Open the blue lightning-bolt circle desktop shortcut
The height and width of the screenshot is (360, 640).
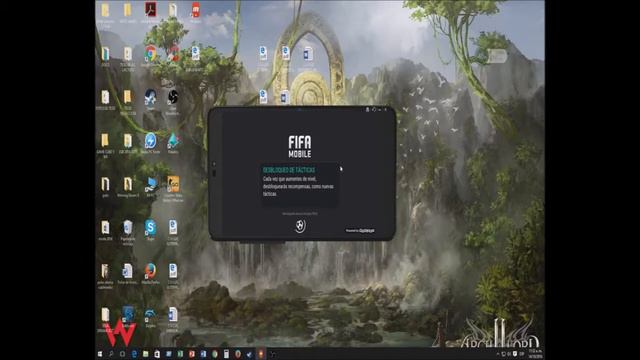pyautogui.click(x=150, y=140)
